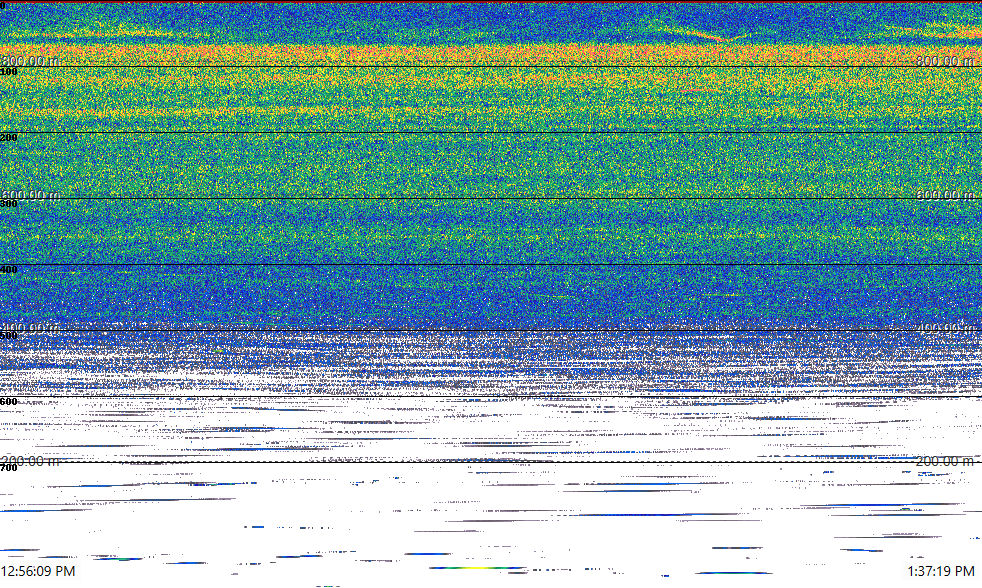
Task: Select the 700 depth scale label
Action: tap(9, 468)
